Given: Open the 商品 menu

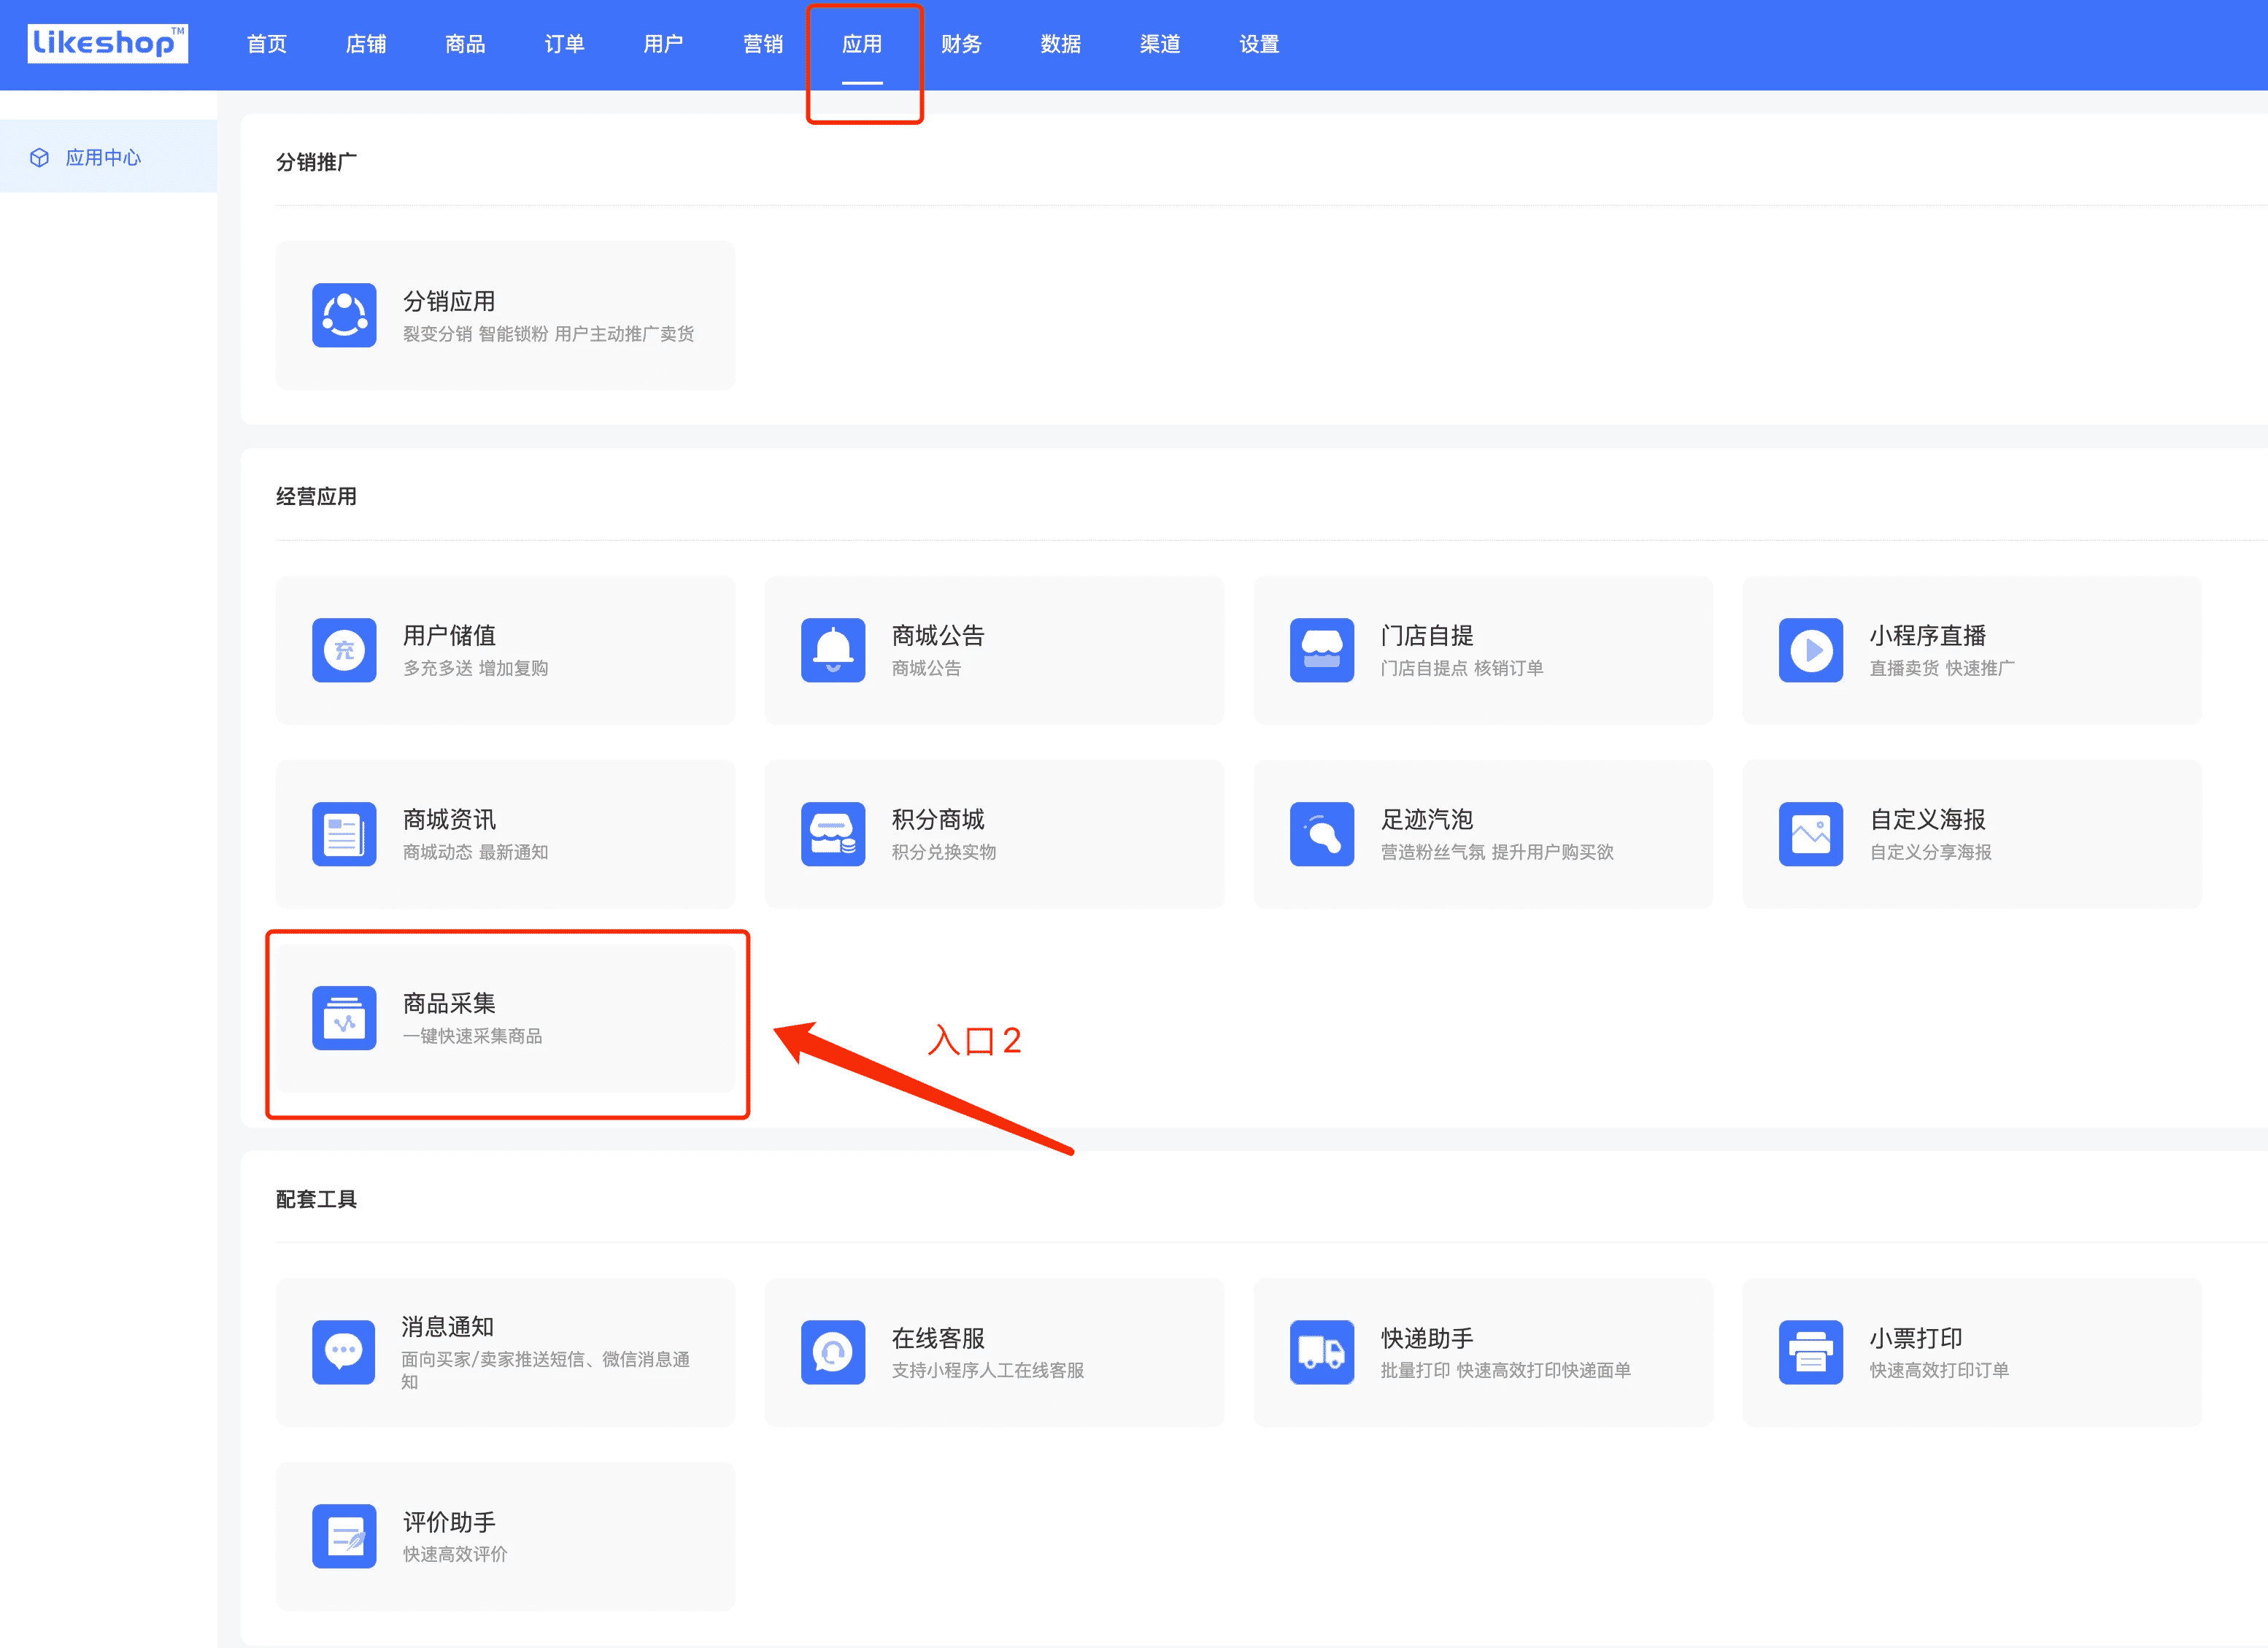Looking at the screenshot, I should (x=465, y=44).
